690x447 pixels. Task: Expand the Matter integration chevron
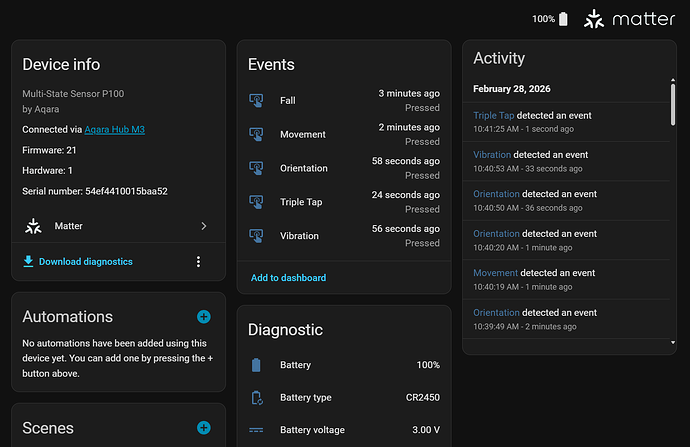pyautogui.click(x=204, y=226)
